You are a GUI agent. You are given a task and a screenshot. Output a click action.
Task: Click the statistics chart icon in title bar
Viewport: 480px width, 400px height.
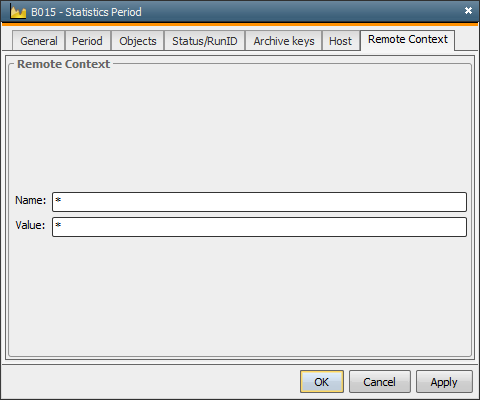click(18, 12)
